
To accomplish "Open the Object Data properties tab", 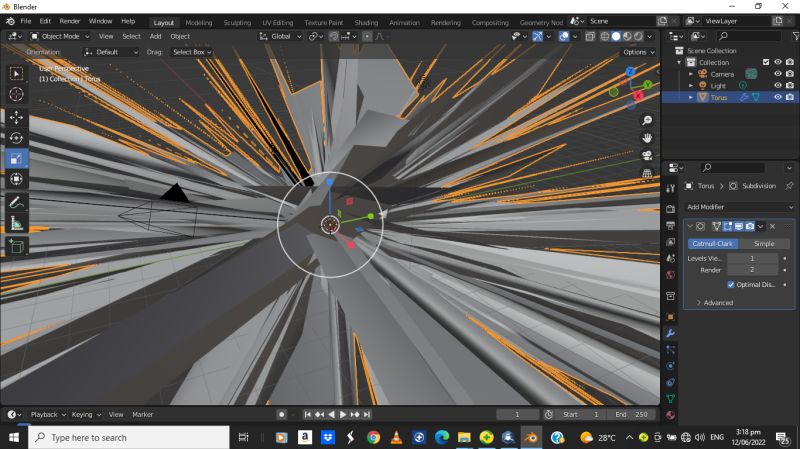I will pos(670,398).
